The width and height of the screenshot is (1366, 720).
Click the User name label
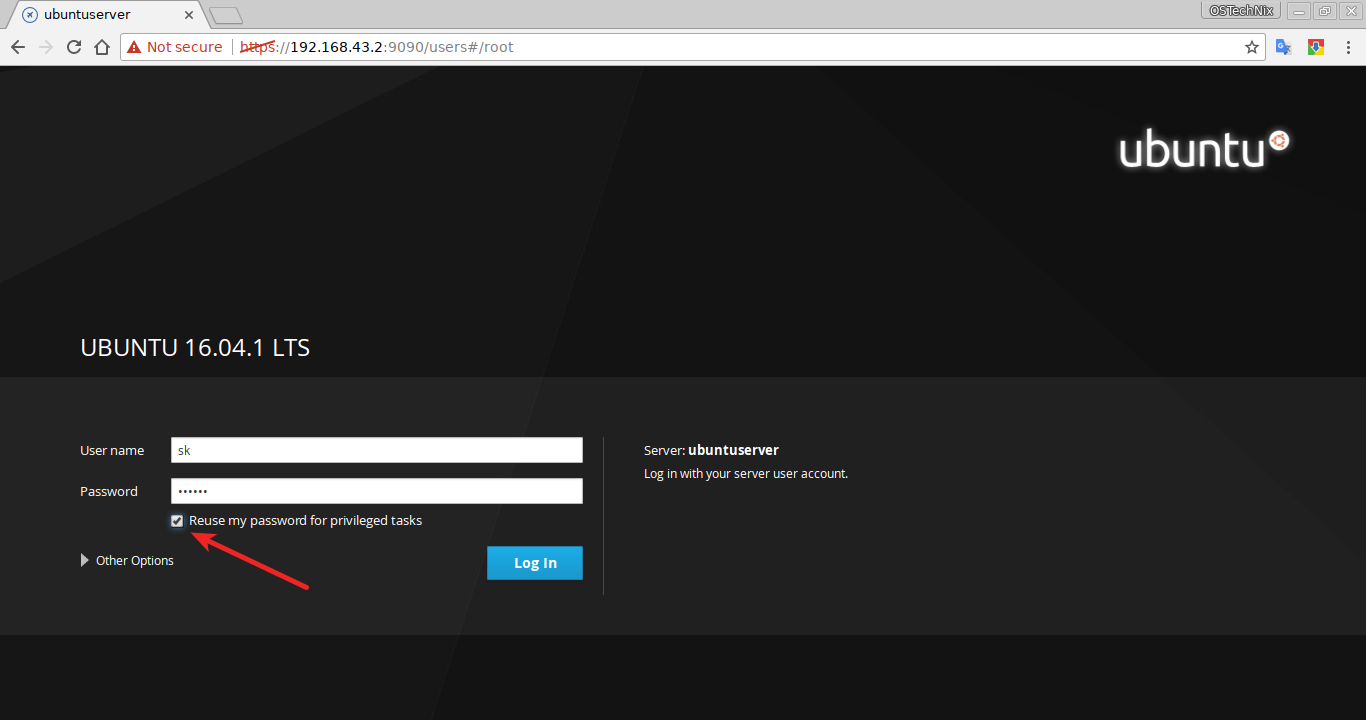112,451
